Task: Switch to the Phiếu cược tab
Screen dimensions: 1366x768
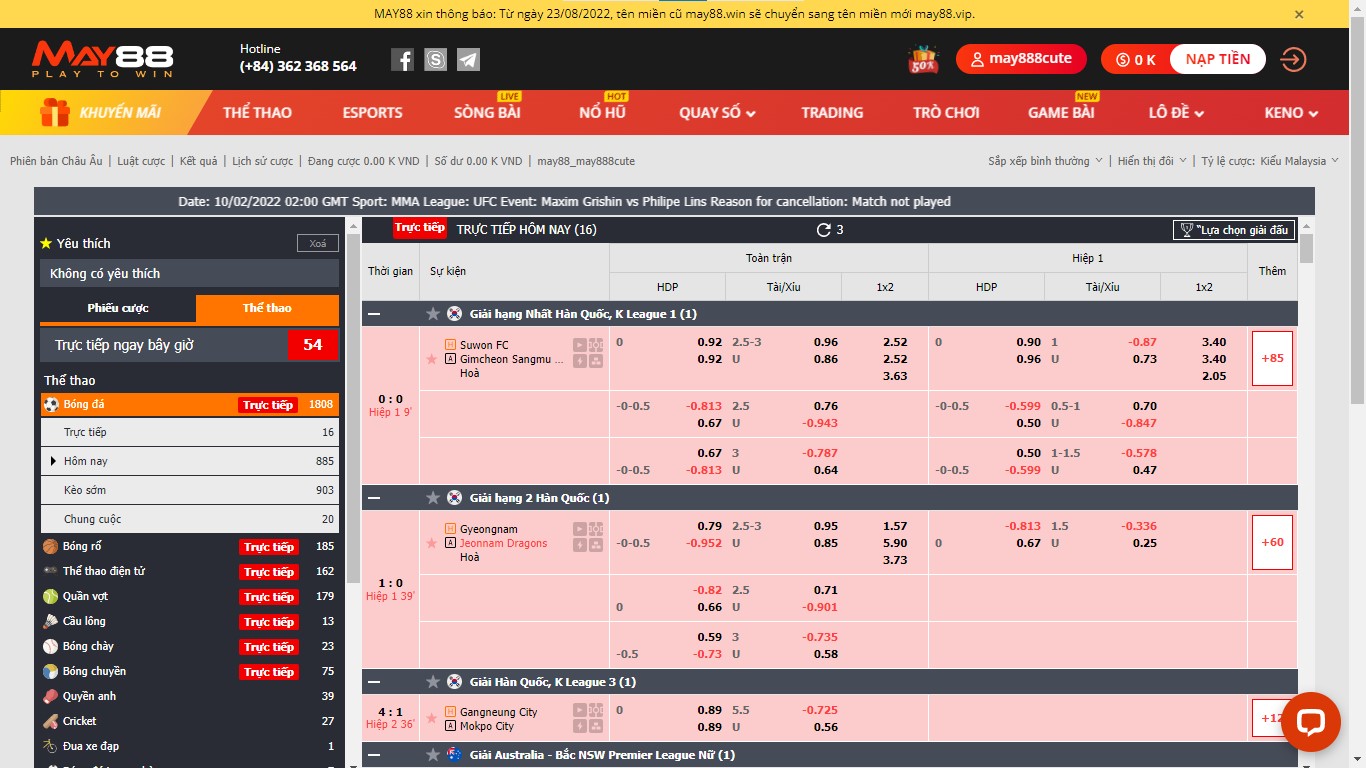Action: click(x=118, y=309)
